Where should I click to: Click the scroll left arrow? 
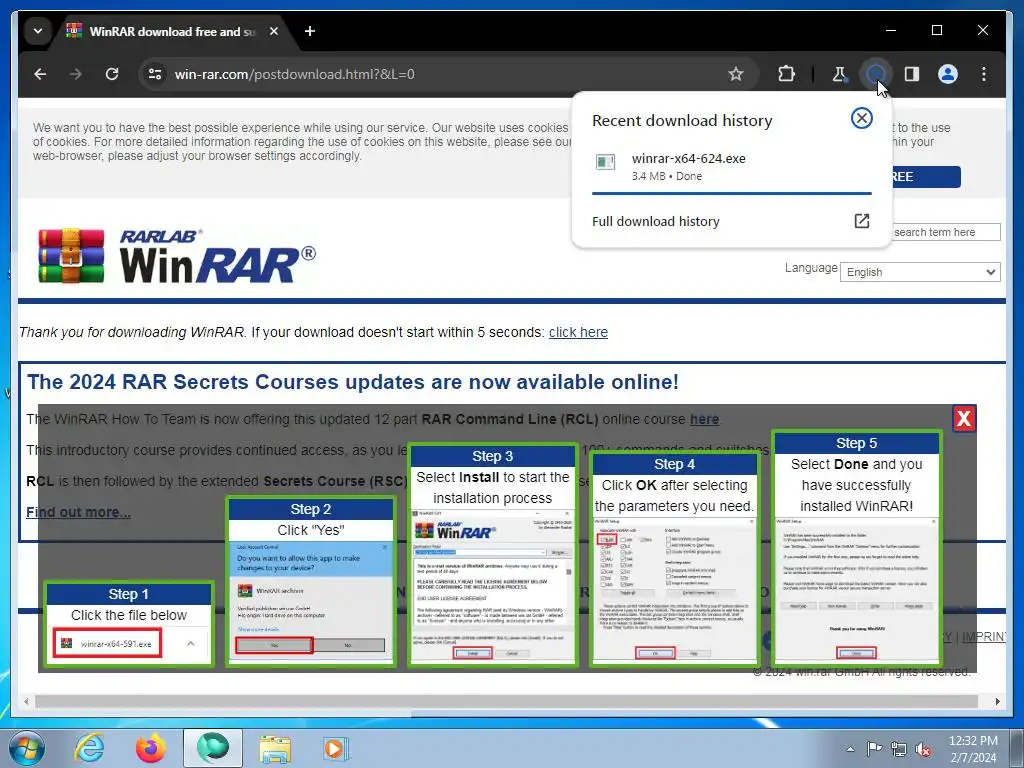point(26,701)
